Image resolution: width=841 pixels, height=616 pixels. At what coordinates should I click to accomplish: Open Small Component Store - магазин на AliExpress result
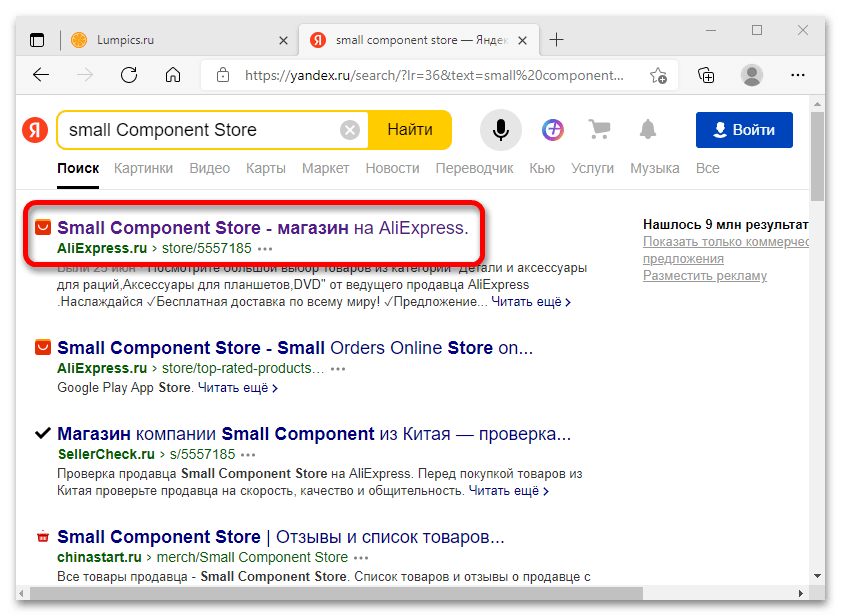click(x=263, y=228)
